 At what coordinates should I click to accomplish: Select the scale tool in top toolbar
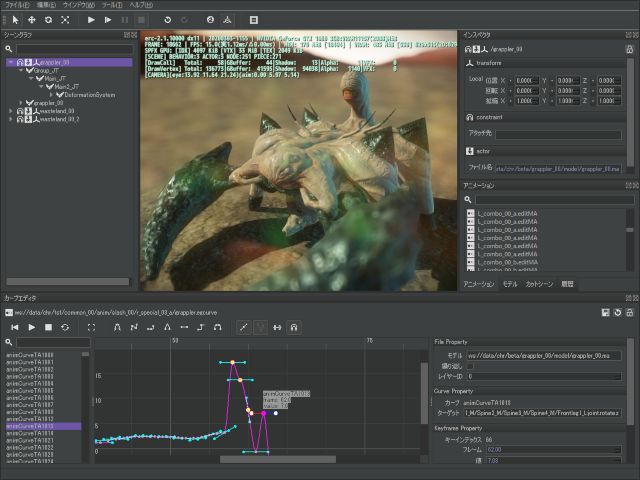[x=65, y=19]
